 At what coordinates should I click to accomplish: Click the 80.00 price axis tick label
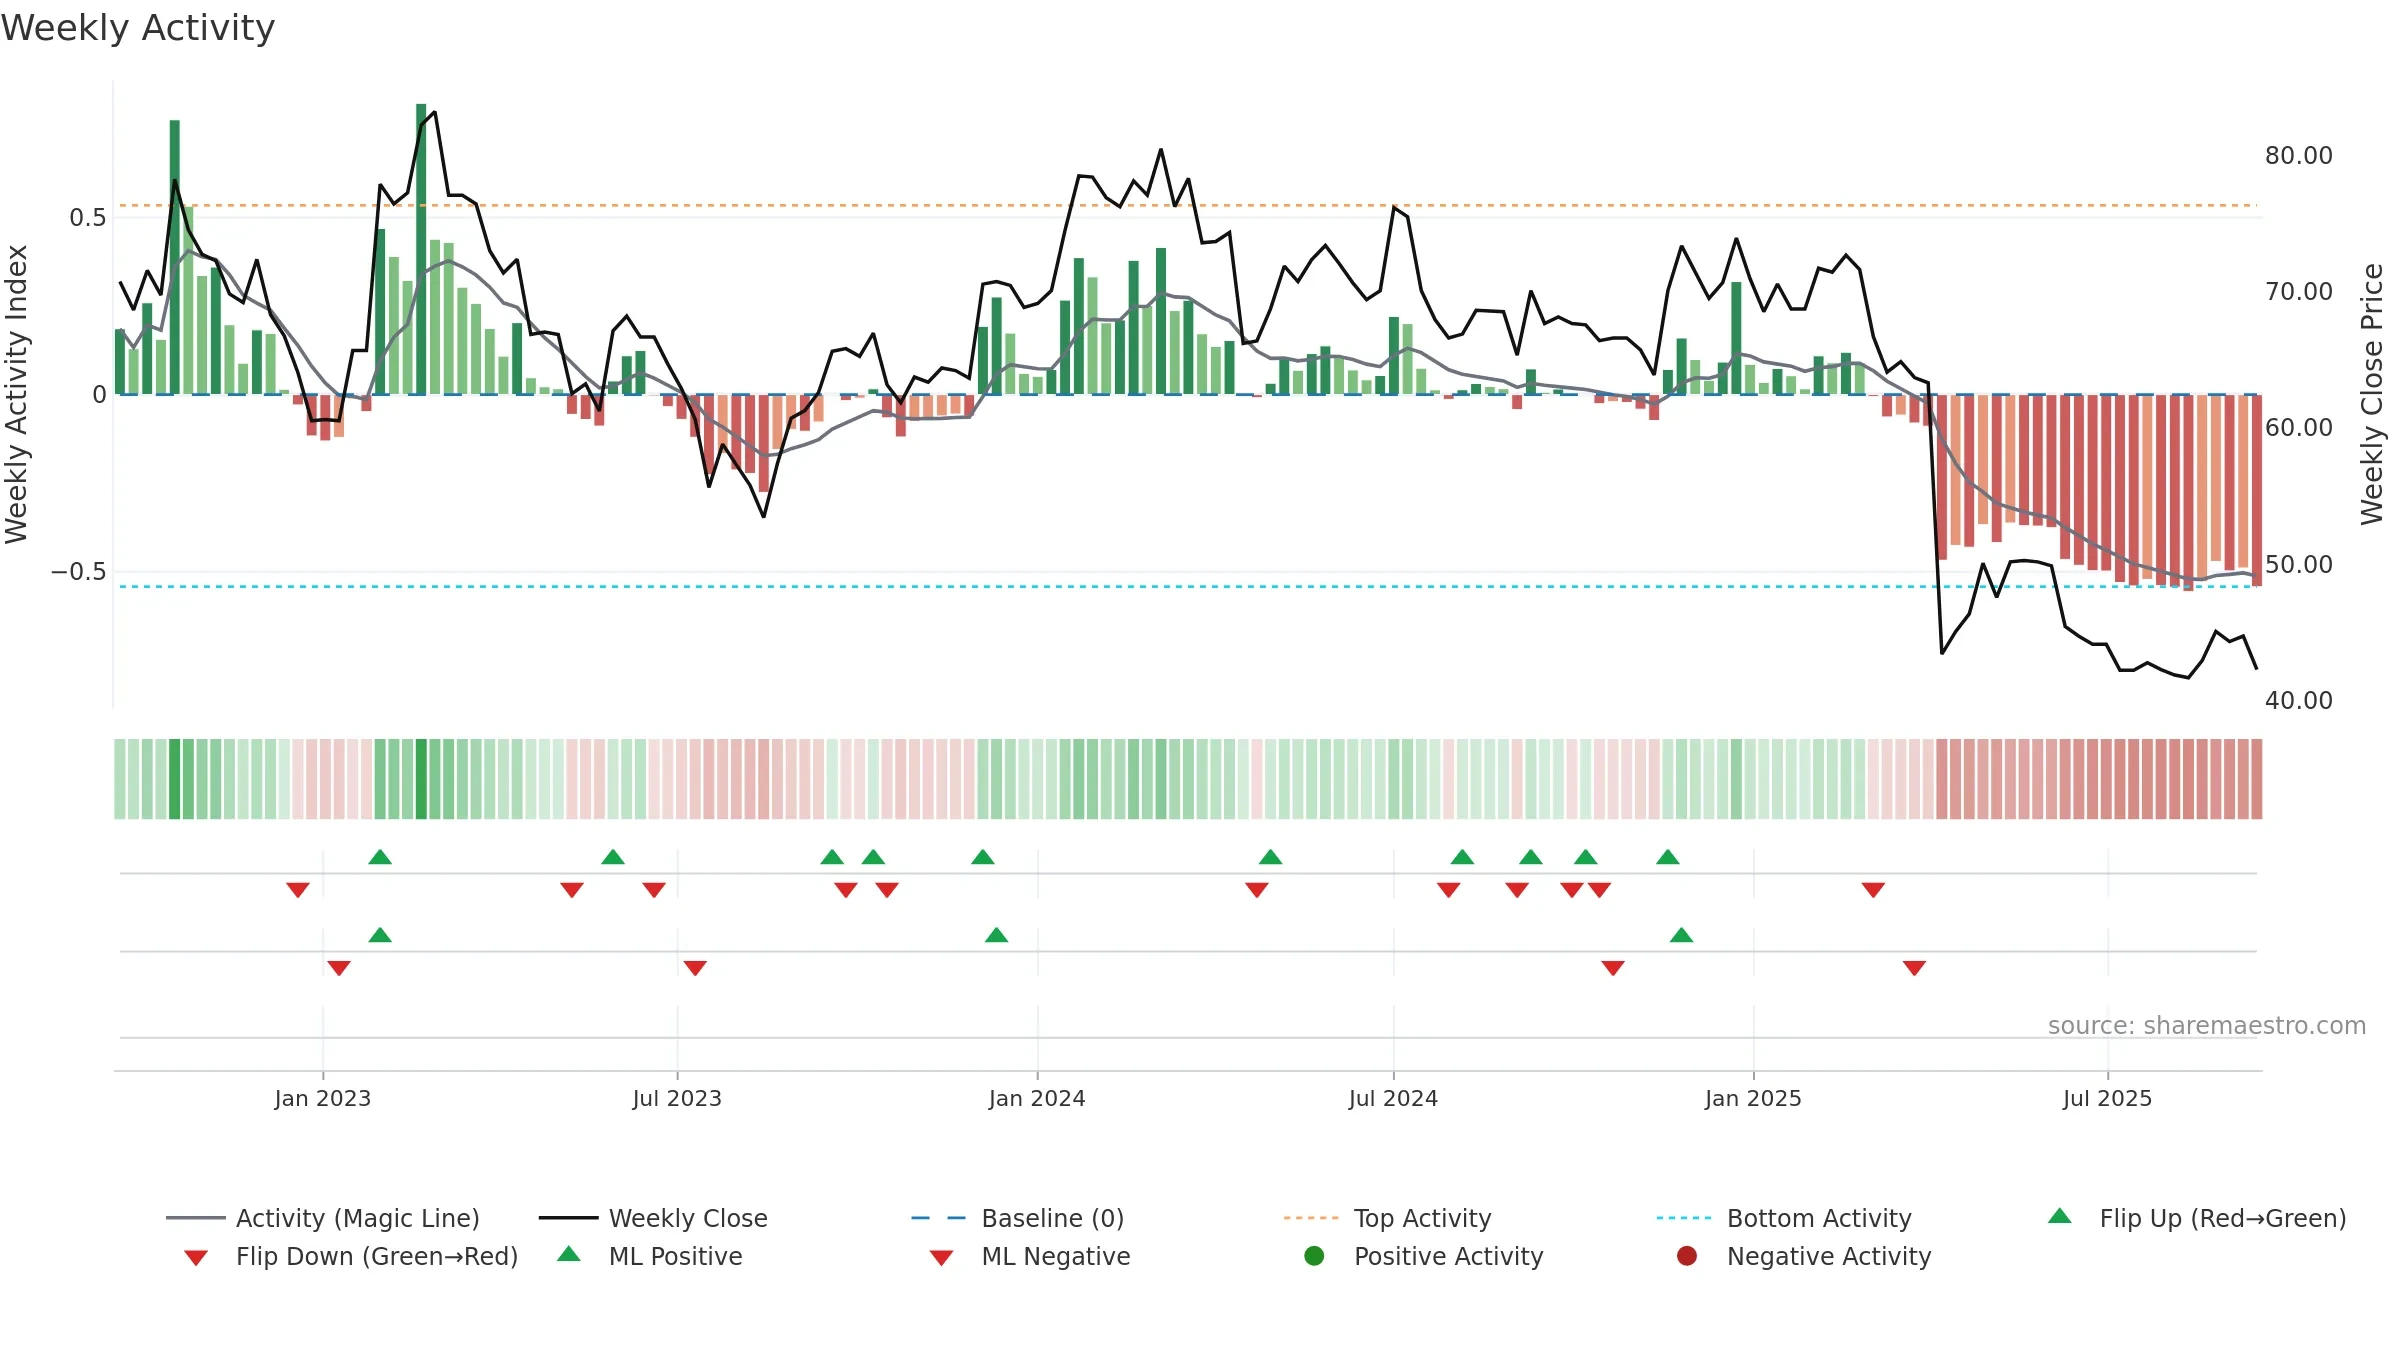2298,156
